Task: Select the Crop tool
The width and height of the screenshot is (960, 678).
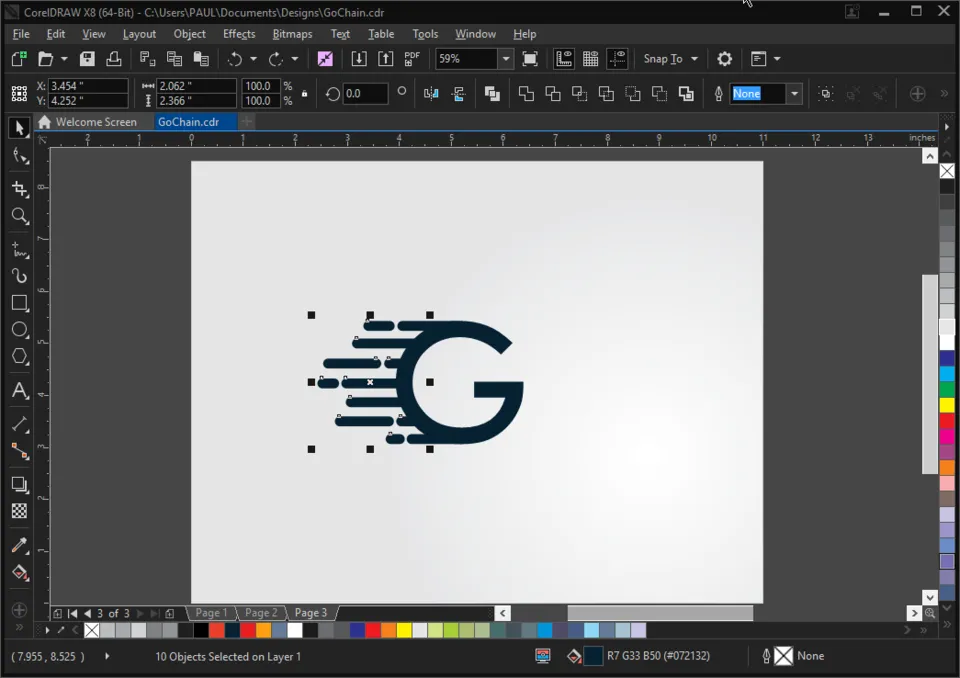Action: (20, 189)
